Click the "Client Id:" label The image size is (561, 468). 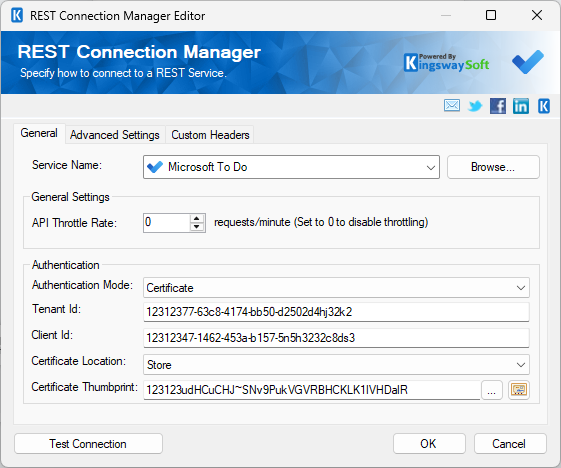(52, 335)
